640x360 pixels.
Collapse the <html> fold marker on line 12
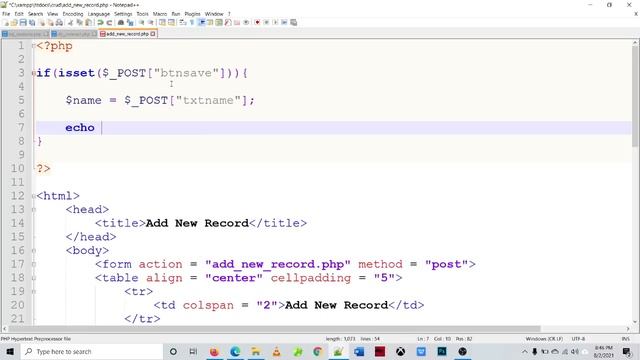tap(33, 196)
